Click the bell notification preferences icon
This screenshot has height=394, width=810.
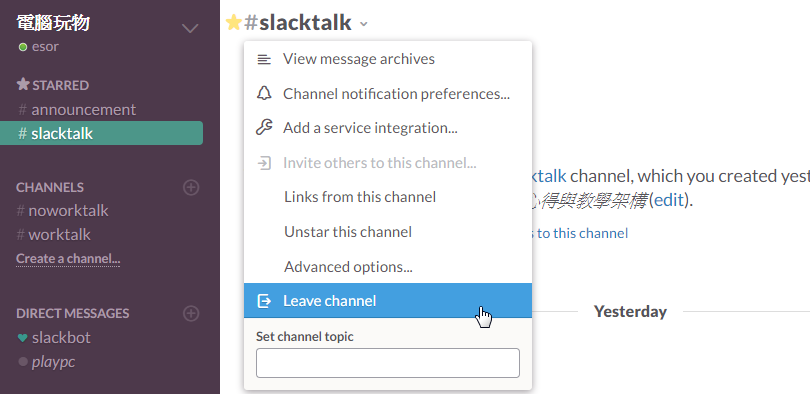coord(264,93)
